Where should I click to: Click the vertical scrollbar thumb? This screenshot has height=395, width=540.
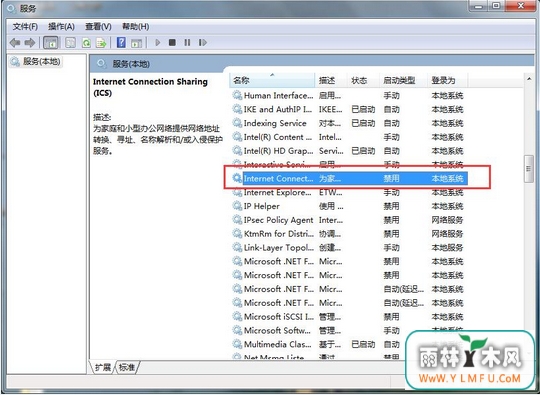529,169
